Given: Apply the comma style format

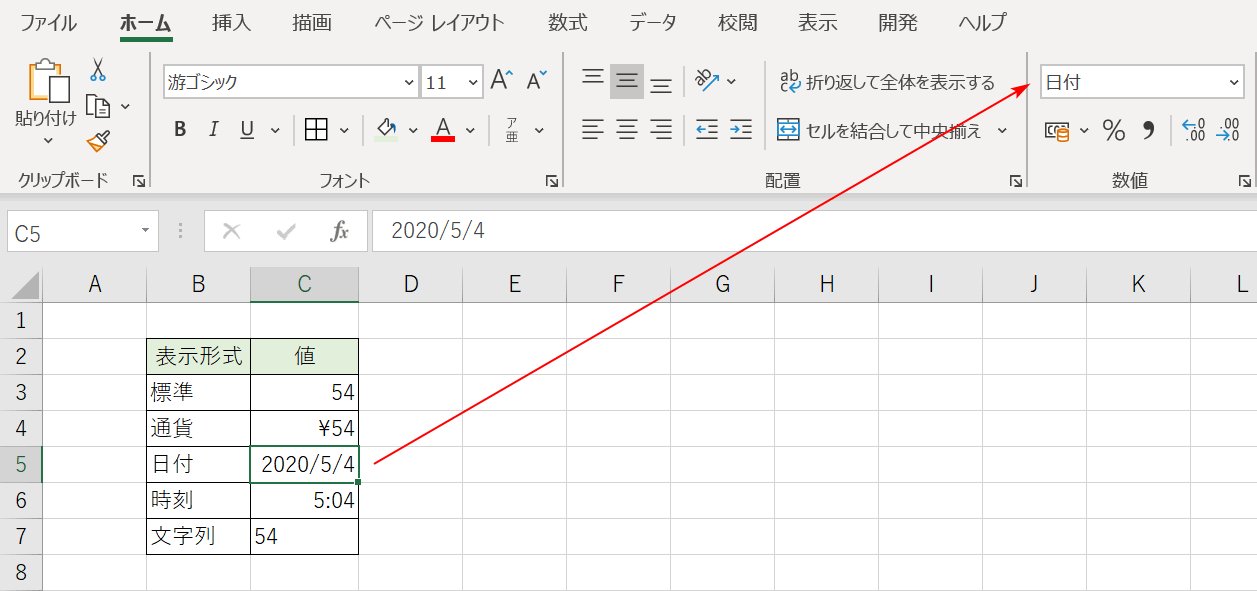Looking at the screenshot, I should click(1148, 129).
